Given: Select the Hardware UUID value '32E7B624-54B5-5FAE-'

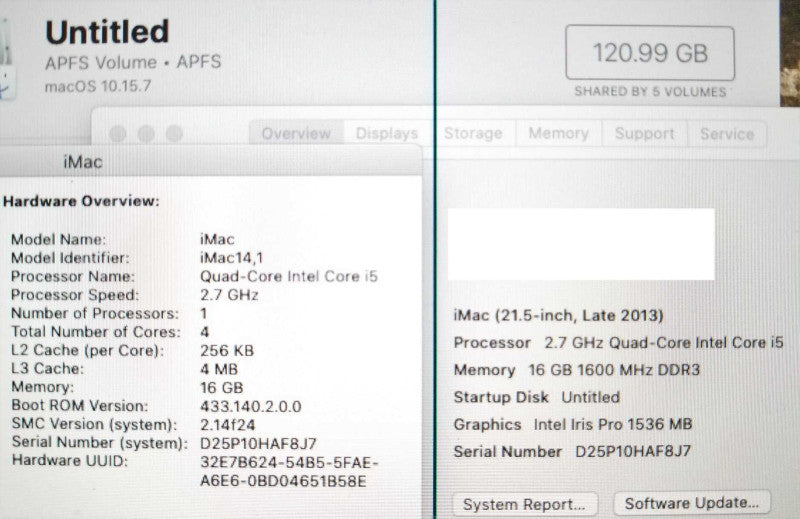Looking at the screenshot, I should [x=289, y=462].
